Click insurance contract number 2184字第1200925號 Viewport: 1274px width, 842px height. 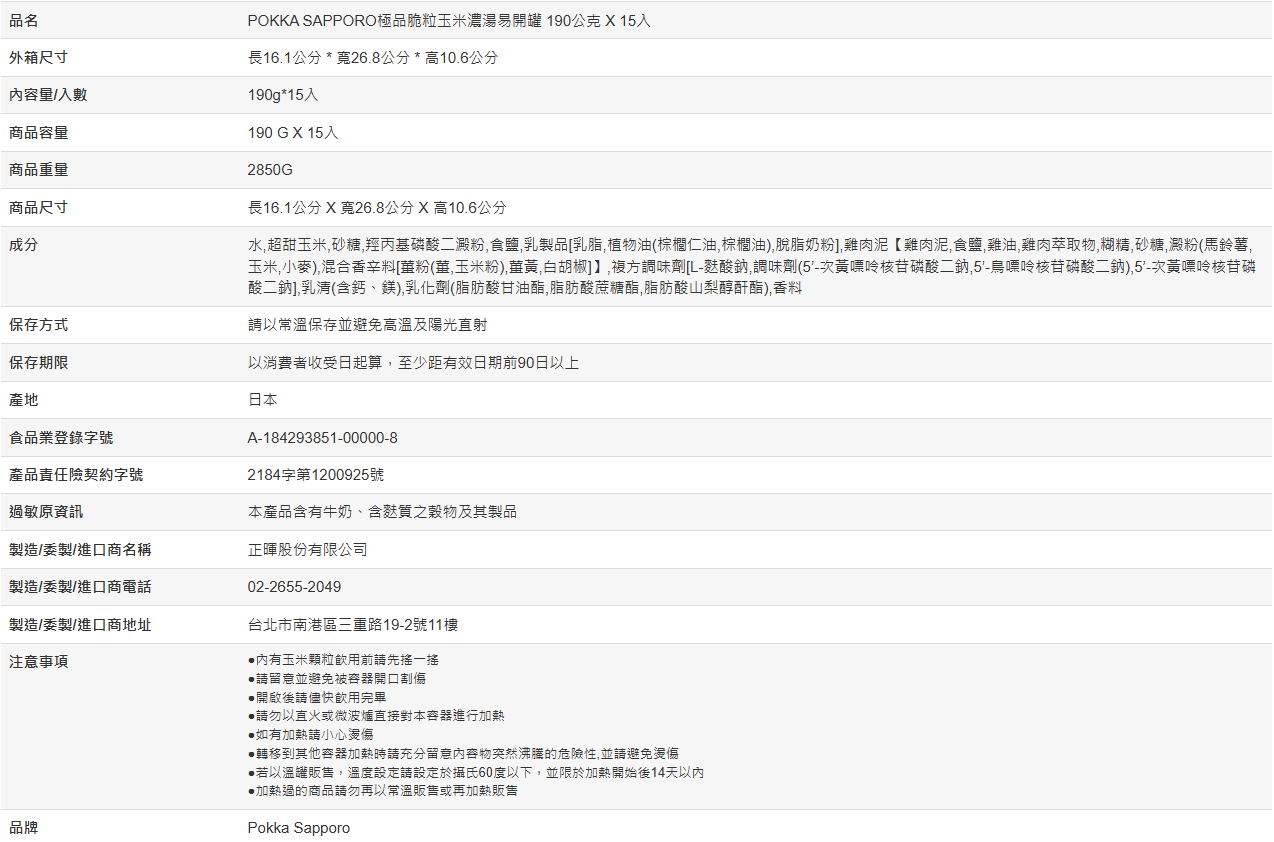coord(316,475)
